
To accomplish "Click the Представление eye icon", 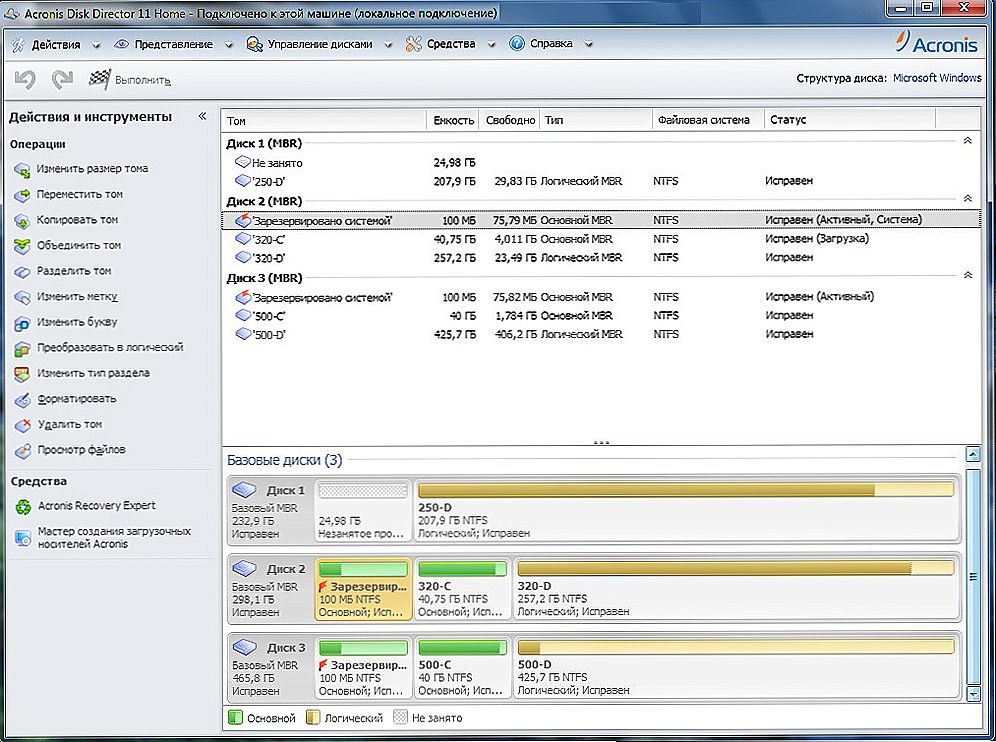I will coord(121,44).
